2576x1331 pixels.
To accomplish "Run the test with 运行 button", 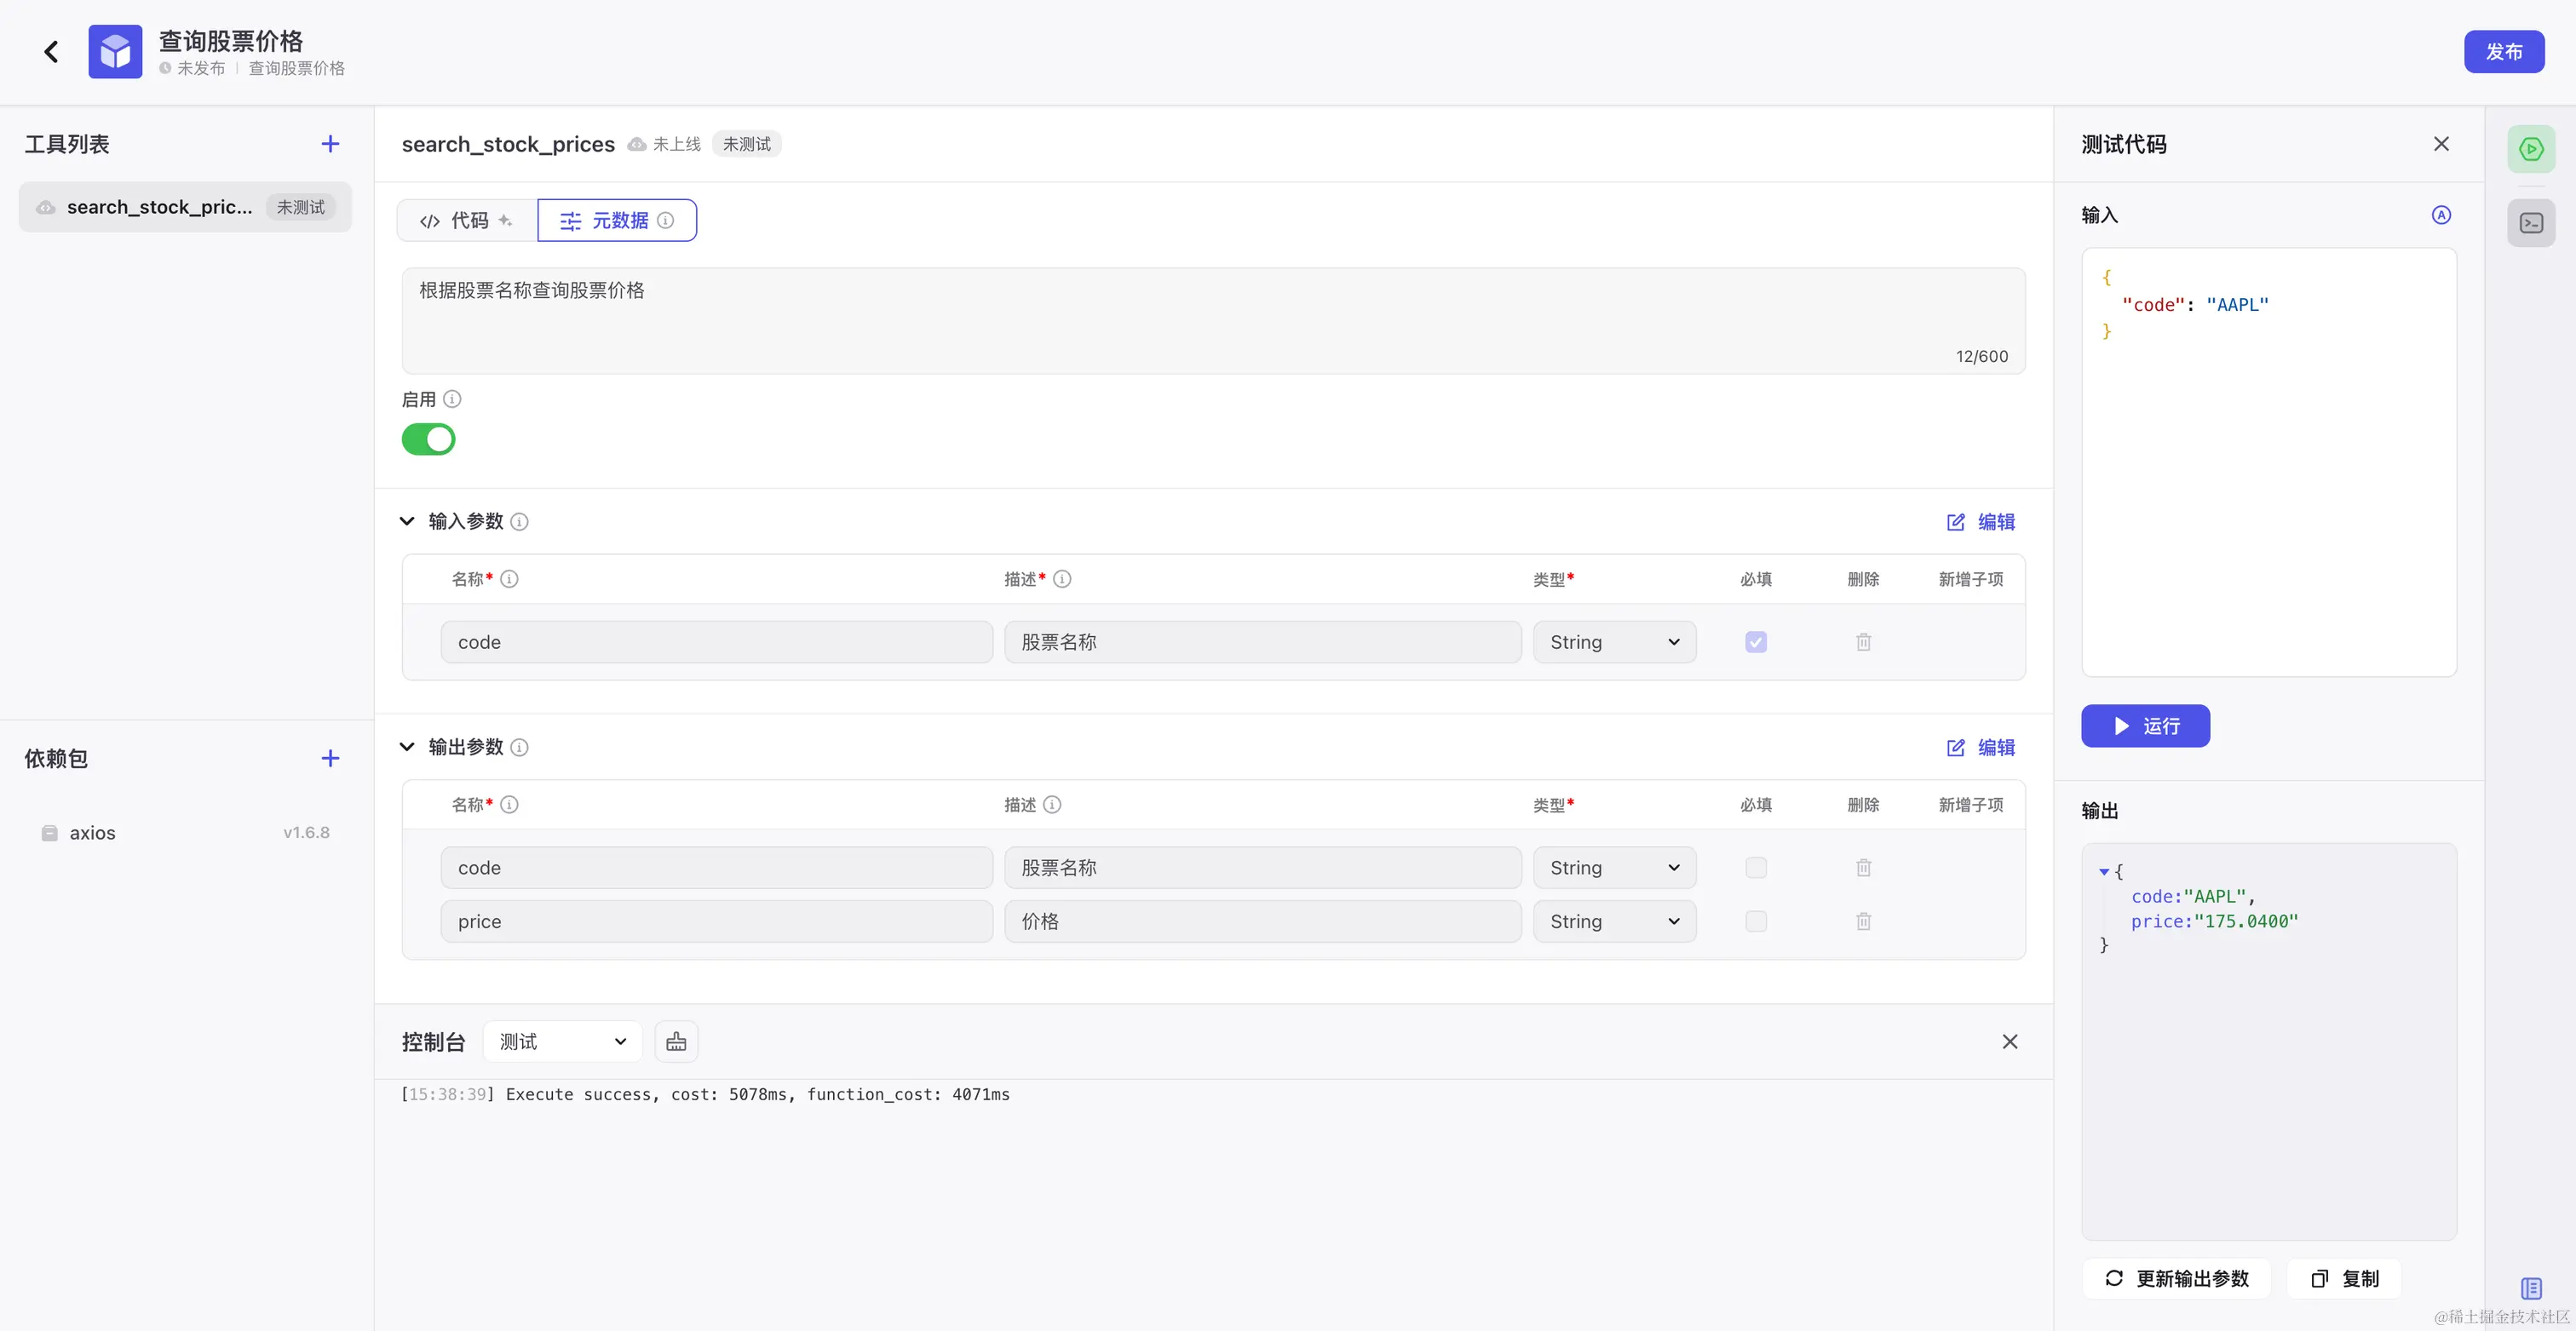I will (x=2145, y=726).
